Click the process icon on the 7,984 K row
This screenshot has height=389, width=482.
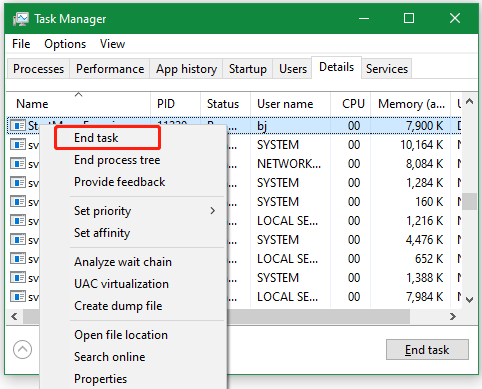[18, 296]
